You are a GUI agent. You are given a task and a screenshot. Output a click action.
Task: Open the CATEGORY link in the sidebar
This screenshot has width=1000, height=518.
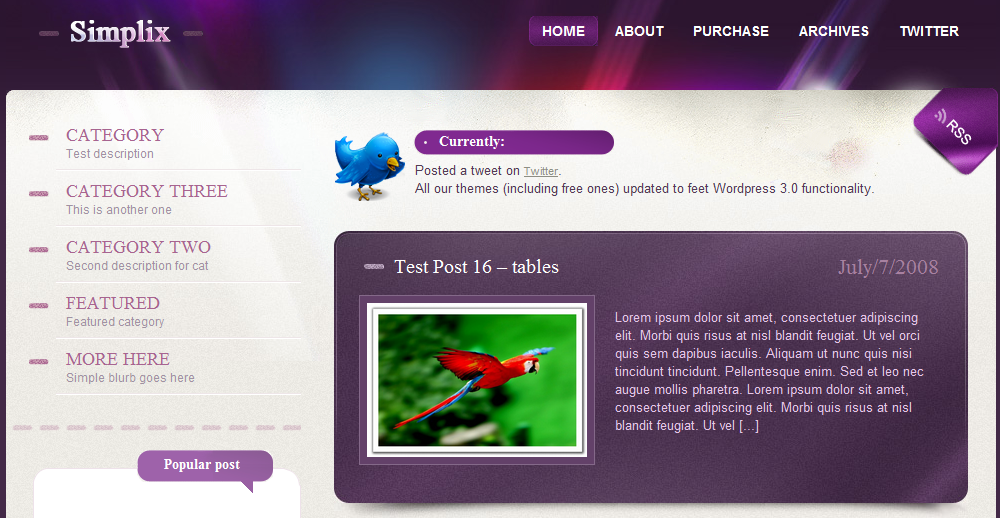[x=115, y=135]
